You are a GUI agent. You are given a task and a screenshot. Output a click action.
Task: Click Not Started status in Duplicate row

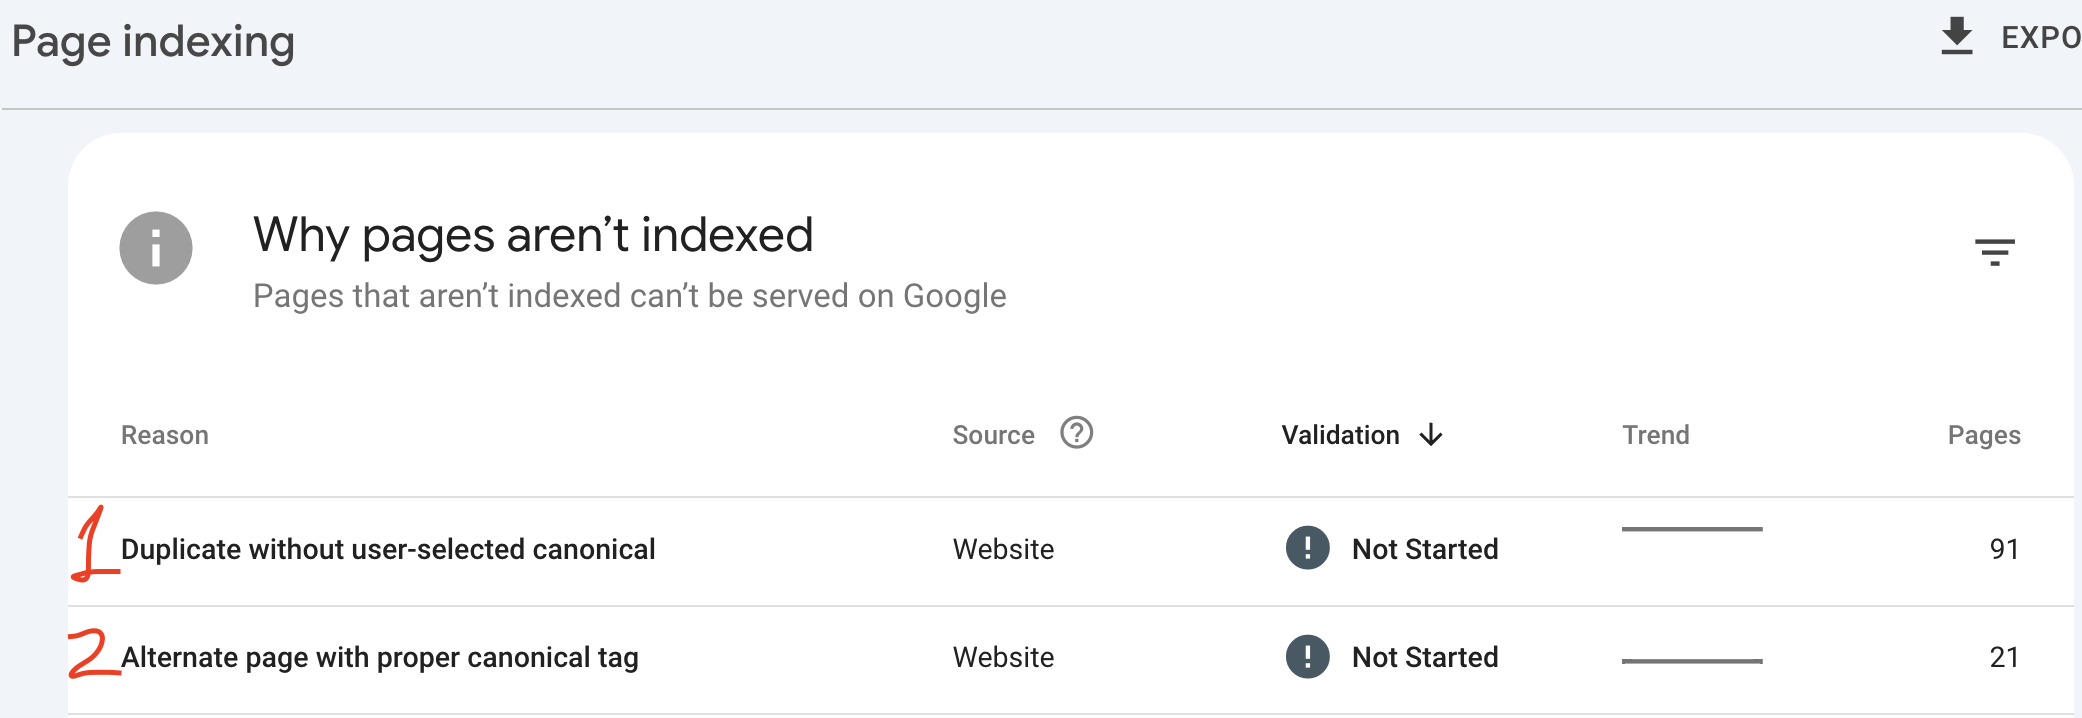coord(1424,549)
